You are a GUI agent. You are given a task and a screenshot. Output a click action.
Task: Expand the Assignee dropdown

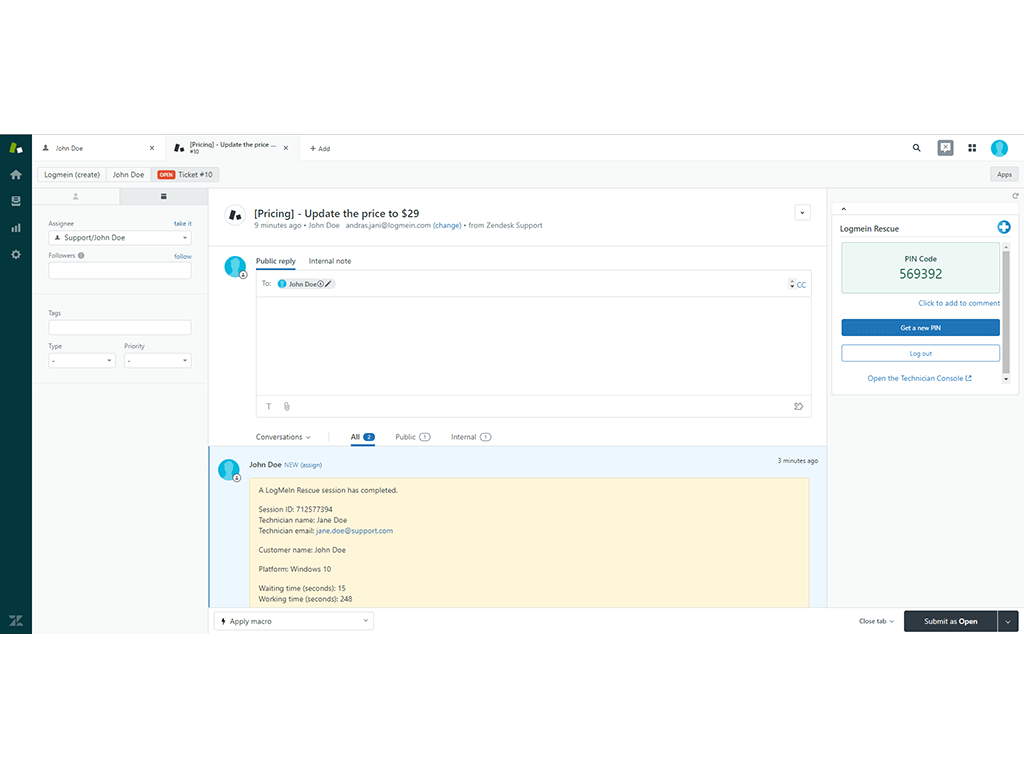(119, 238)
